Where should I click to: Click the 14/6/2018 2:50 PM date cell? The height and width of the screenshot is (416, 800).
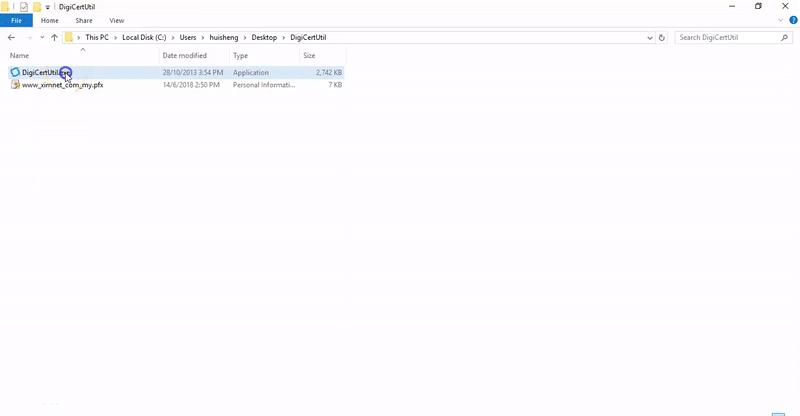coord(191,85)
